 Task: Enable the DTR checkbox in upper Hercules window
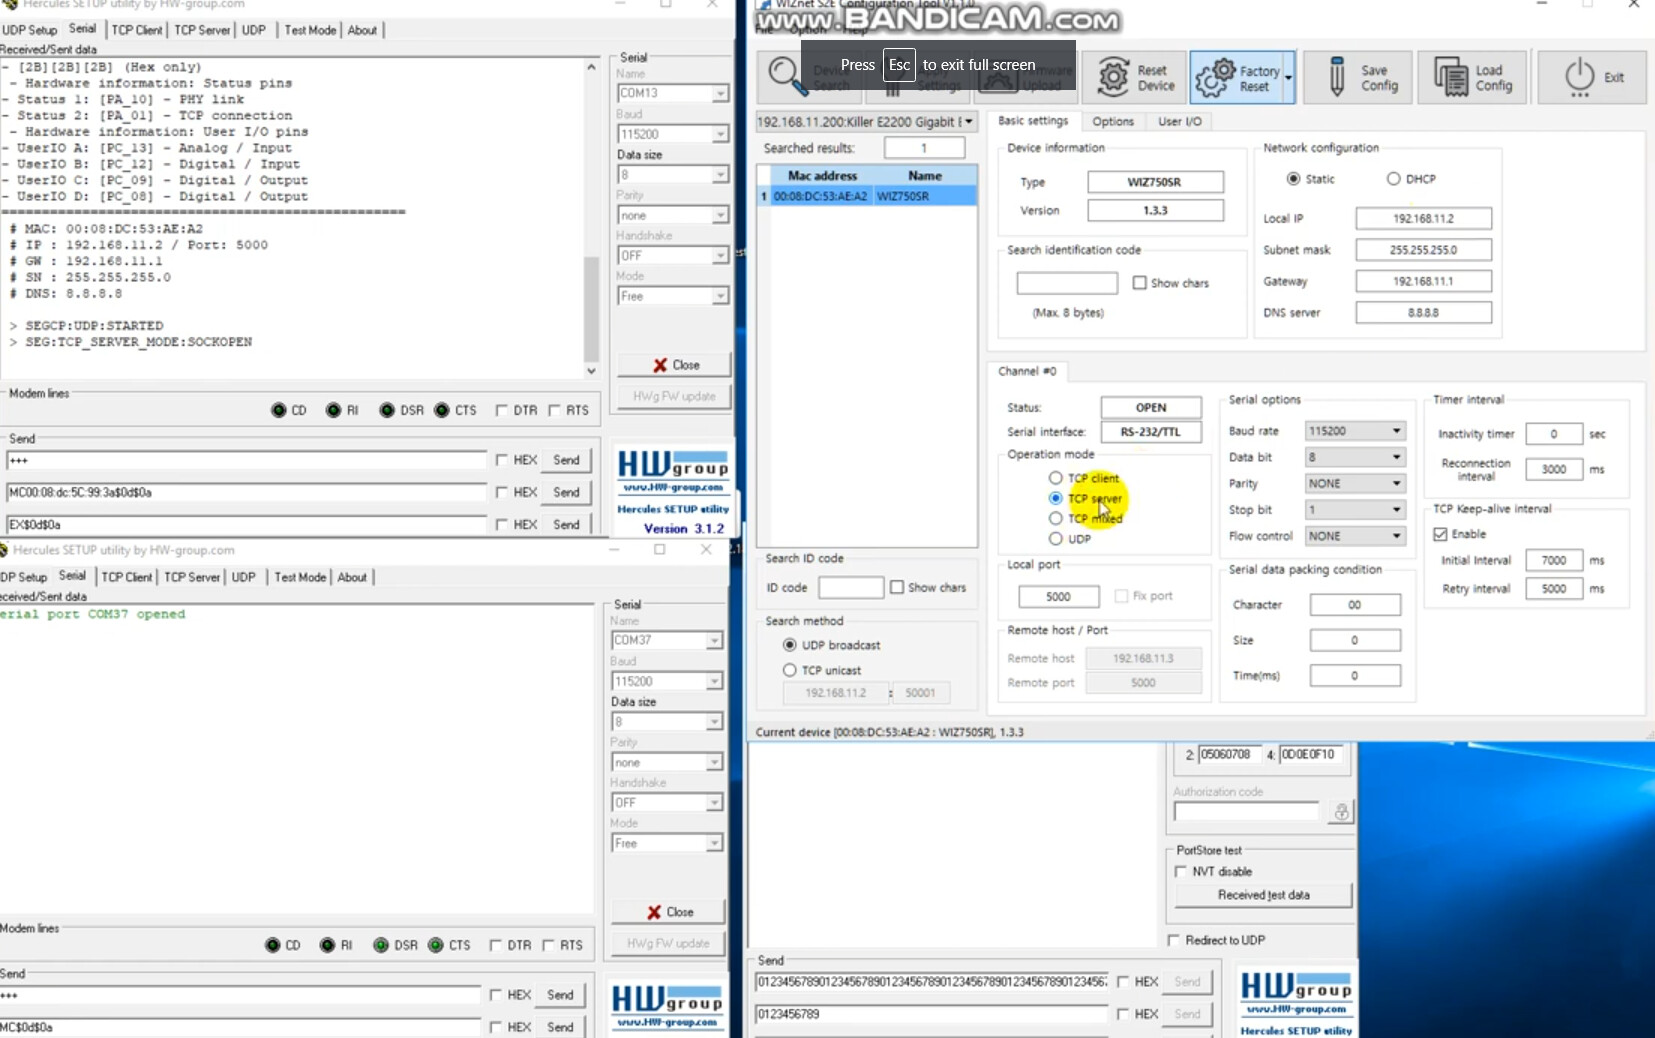coord(501,410)
